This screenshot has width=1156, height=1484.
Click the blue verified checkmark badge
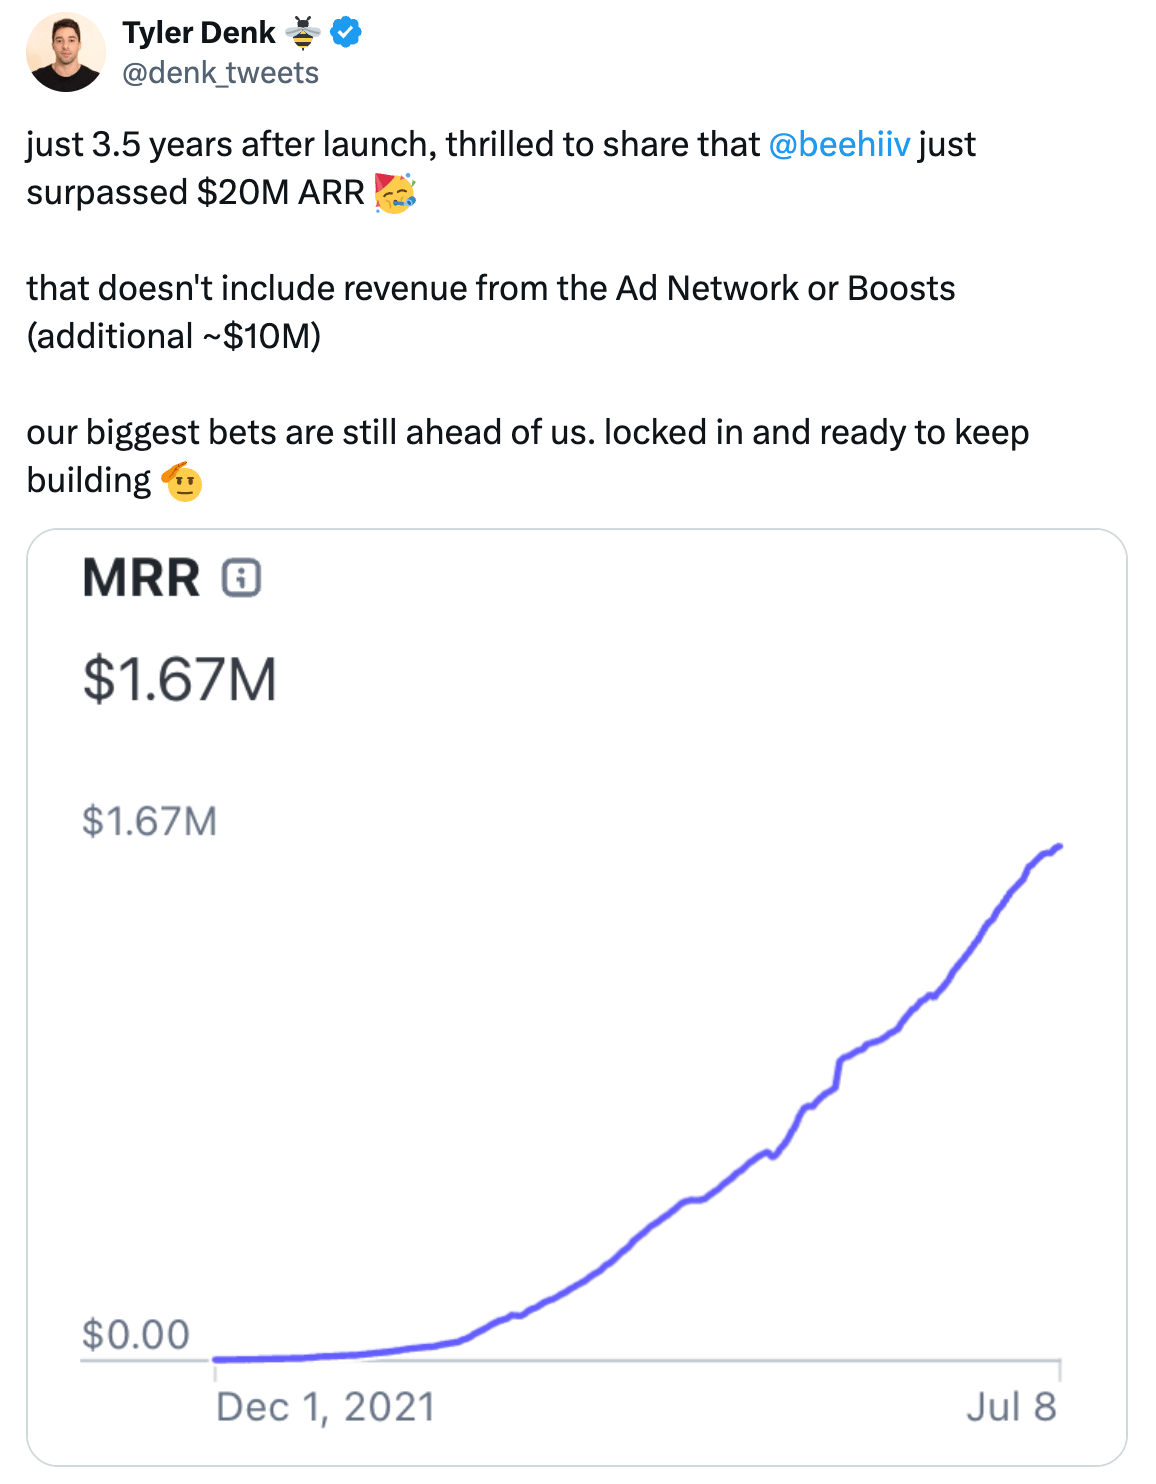coord(346,33)
